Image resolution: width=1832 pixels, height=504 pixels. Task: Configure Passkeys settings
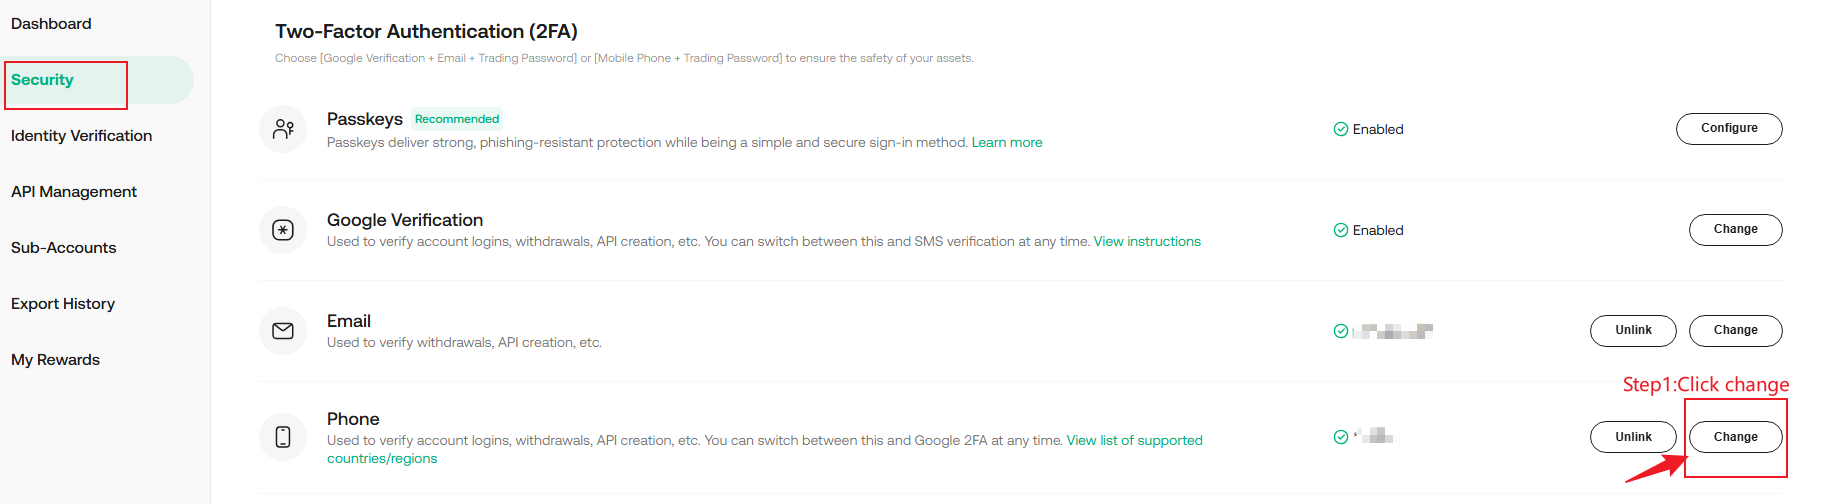[x=1728, y=129]
